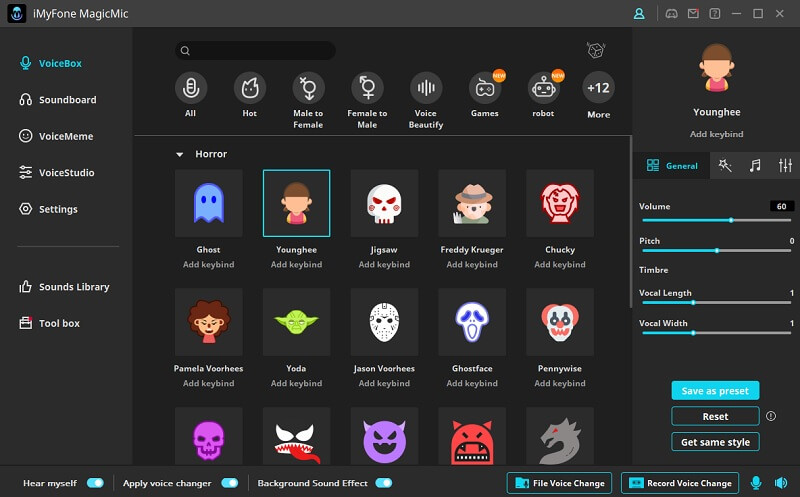
Task: Open the mail feedback icon
Action: click(x=693, y=14)
